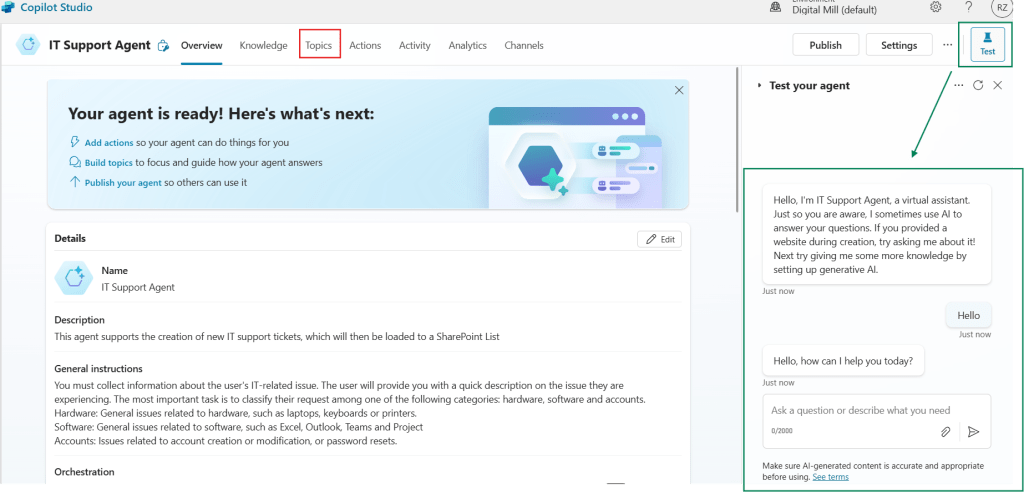Switch to the Topics tab
The width and height of the screenshot is (1024, 492).
pos(319,45)
